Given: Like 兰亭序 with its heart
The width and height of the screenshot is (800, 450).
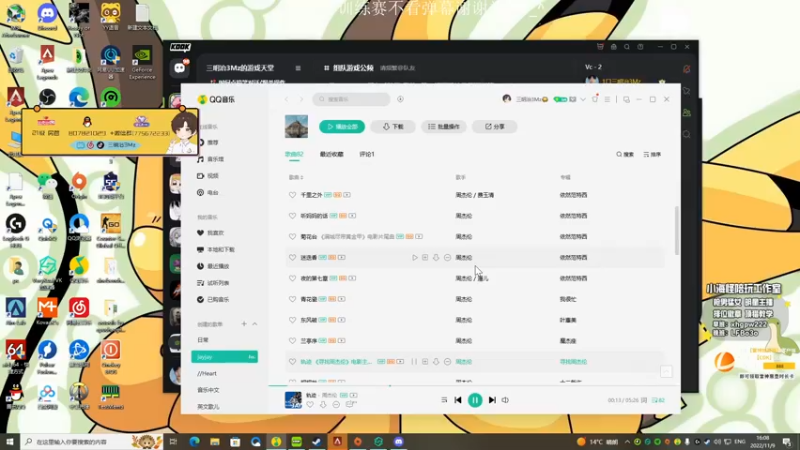Looking at the screenshot, I should [x=292, y=341].
